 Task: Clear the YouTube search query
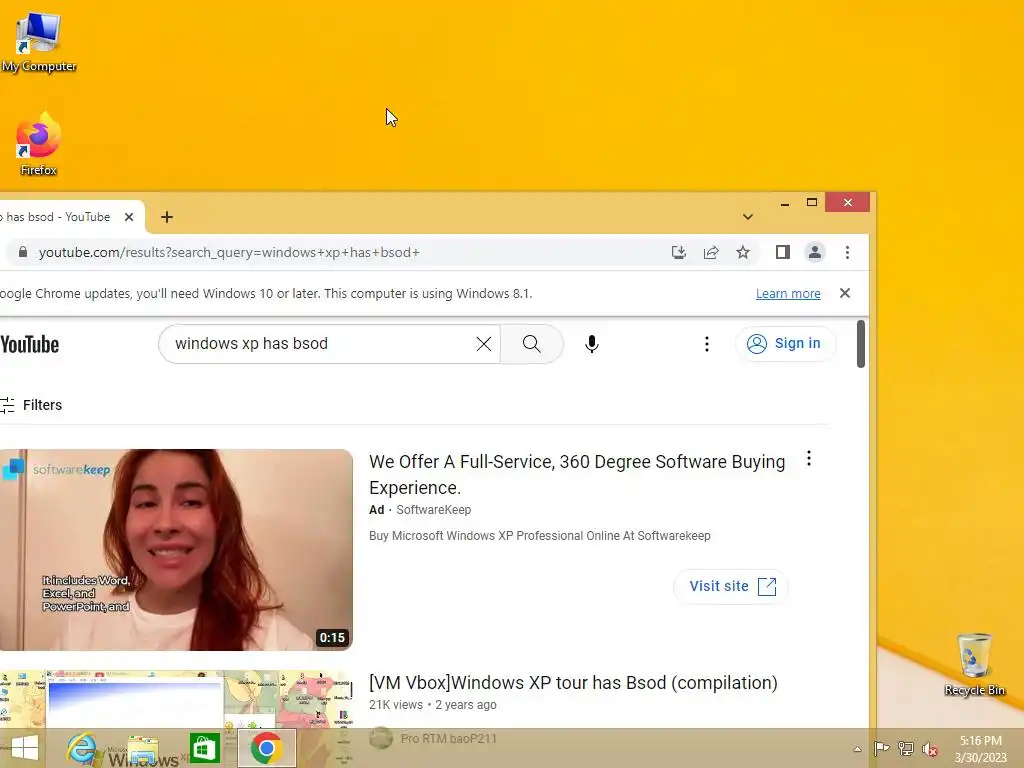pyautogui.click(x=483, y=344)
